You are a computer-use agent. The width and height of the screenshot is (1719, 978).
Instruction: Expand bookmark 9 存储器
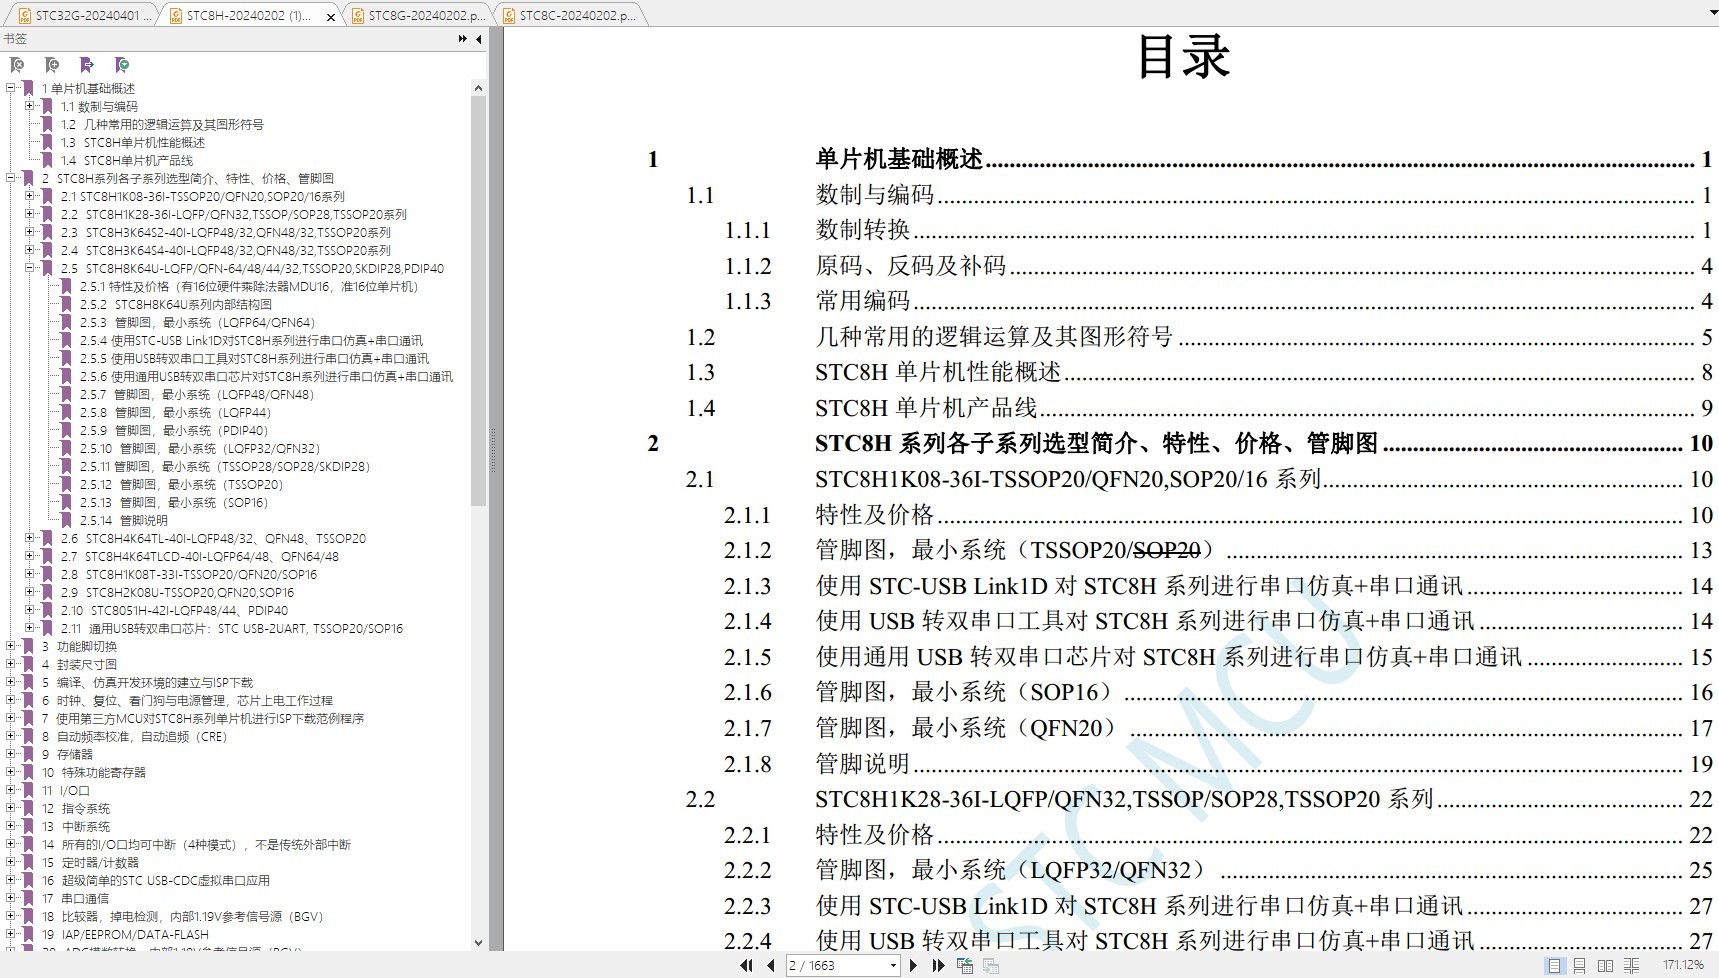(x=11, y=754)
